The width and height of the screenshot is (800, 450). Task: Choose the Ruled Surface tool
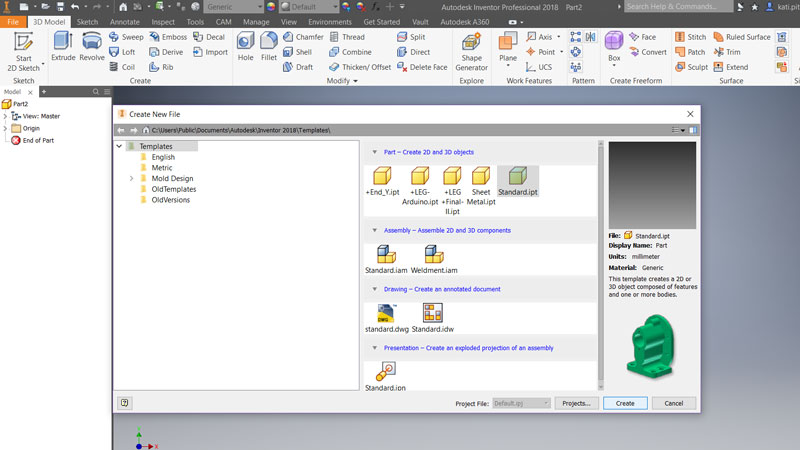click(742, 37)
